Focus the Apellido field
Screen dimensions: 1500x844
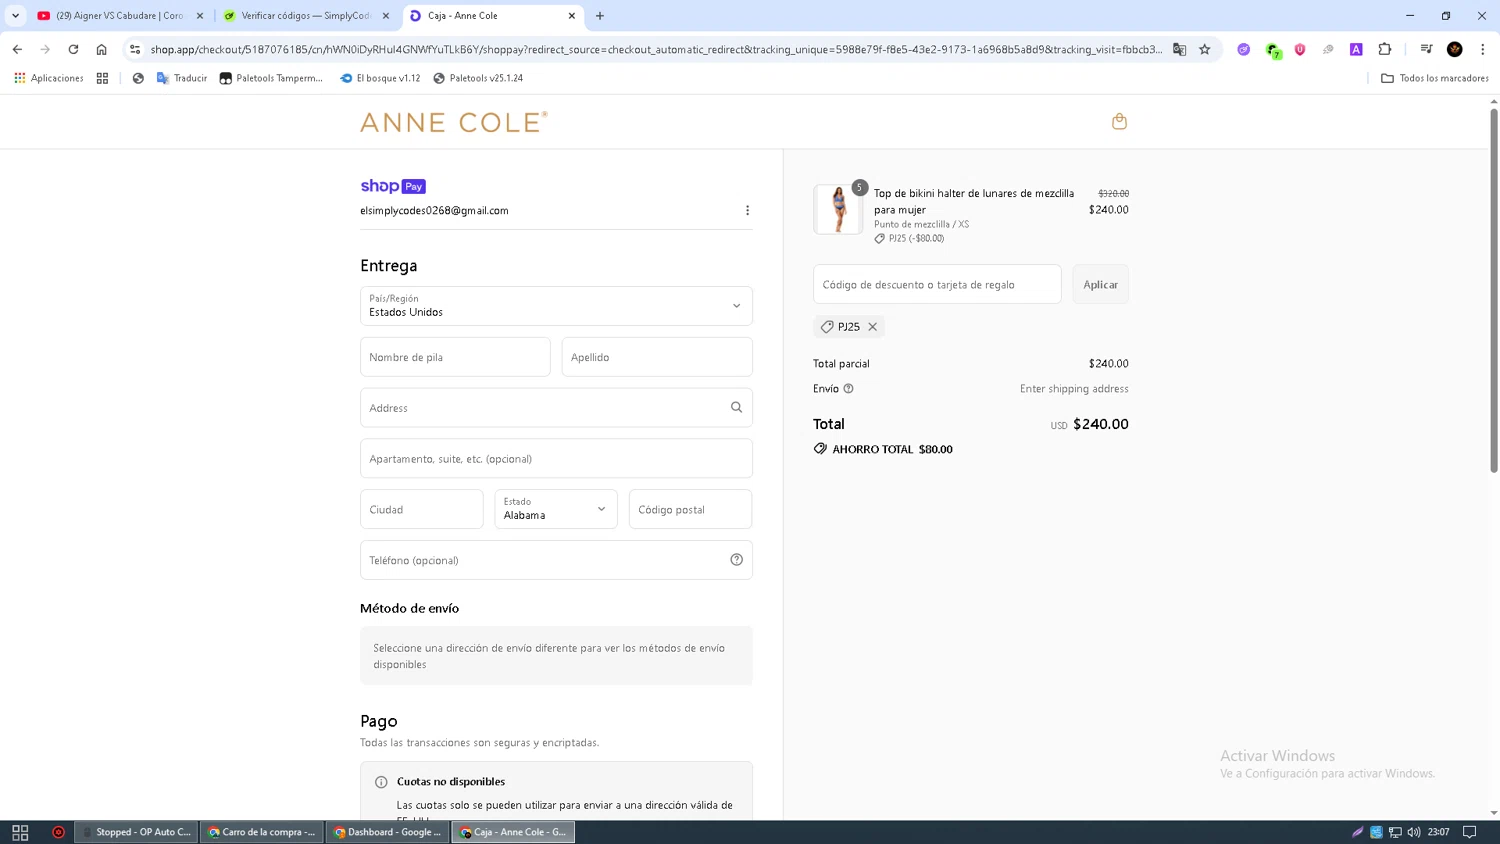tap(657, 357)
